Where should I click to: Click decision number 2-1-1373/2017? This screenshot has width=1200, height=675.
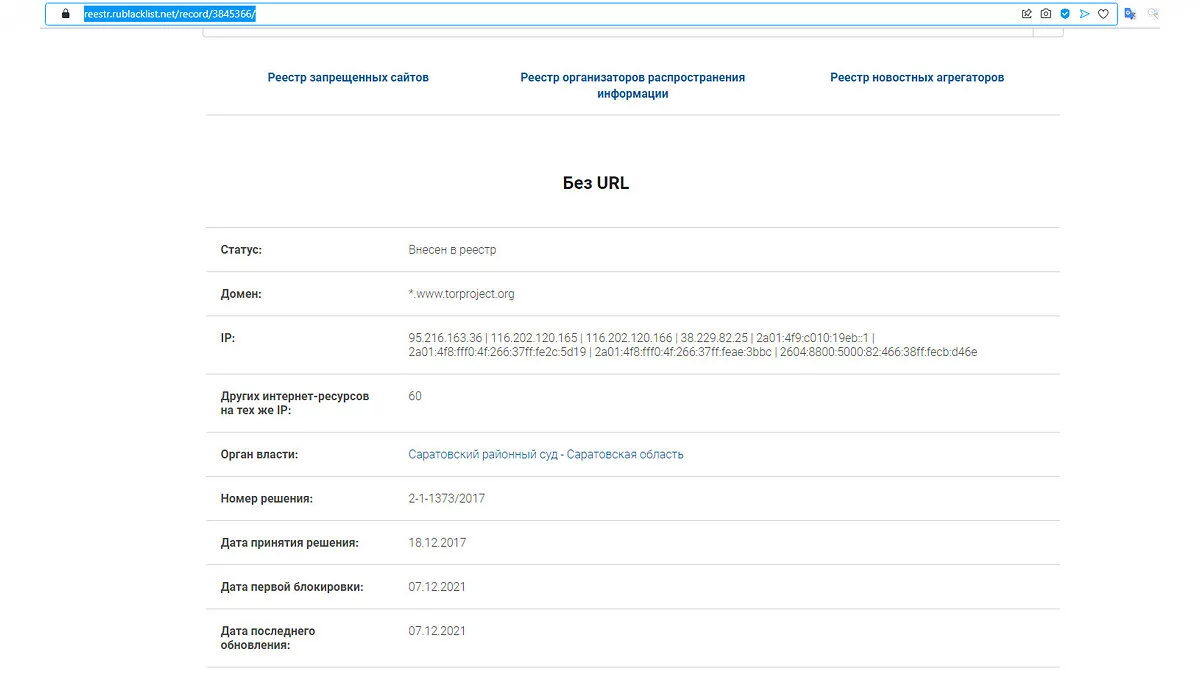tap(447, 498)
